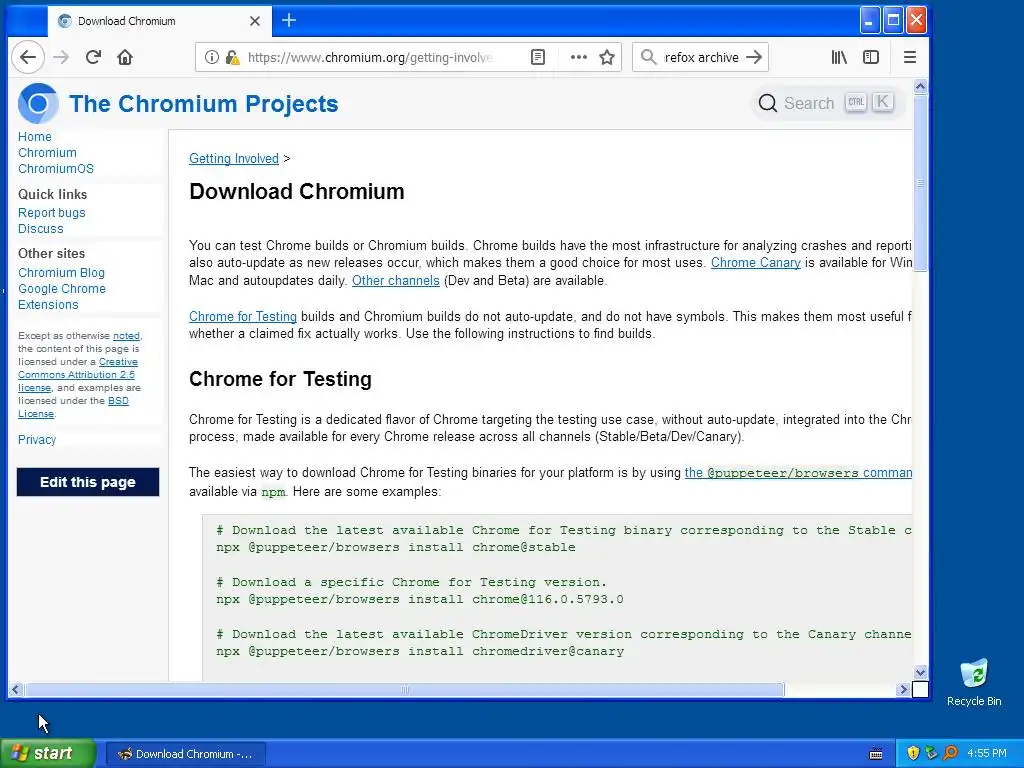This screenshot has height=768, width=1024.
Task: Click the orange magnifier tray icon
Action: click(x=950, y=754)
